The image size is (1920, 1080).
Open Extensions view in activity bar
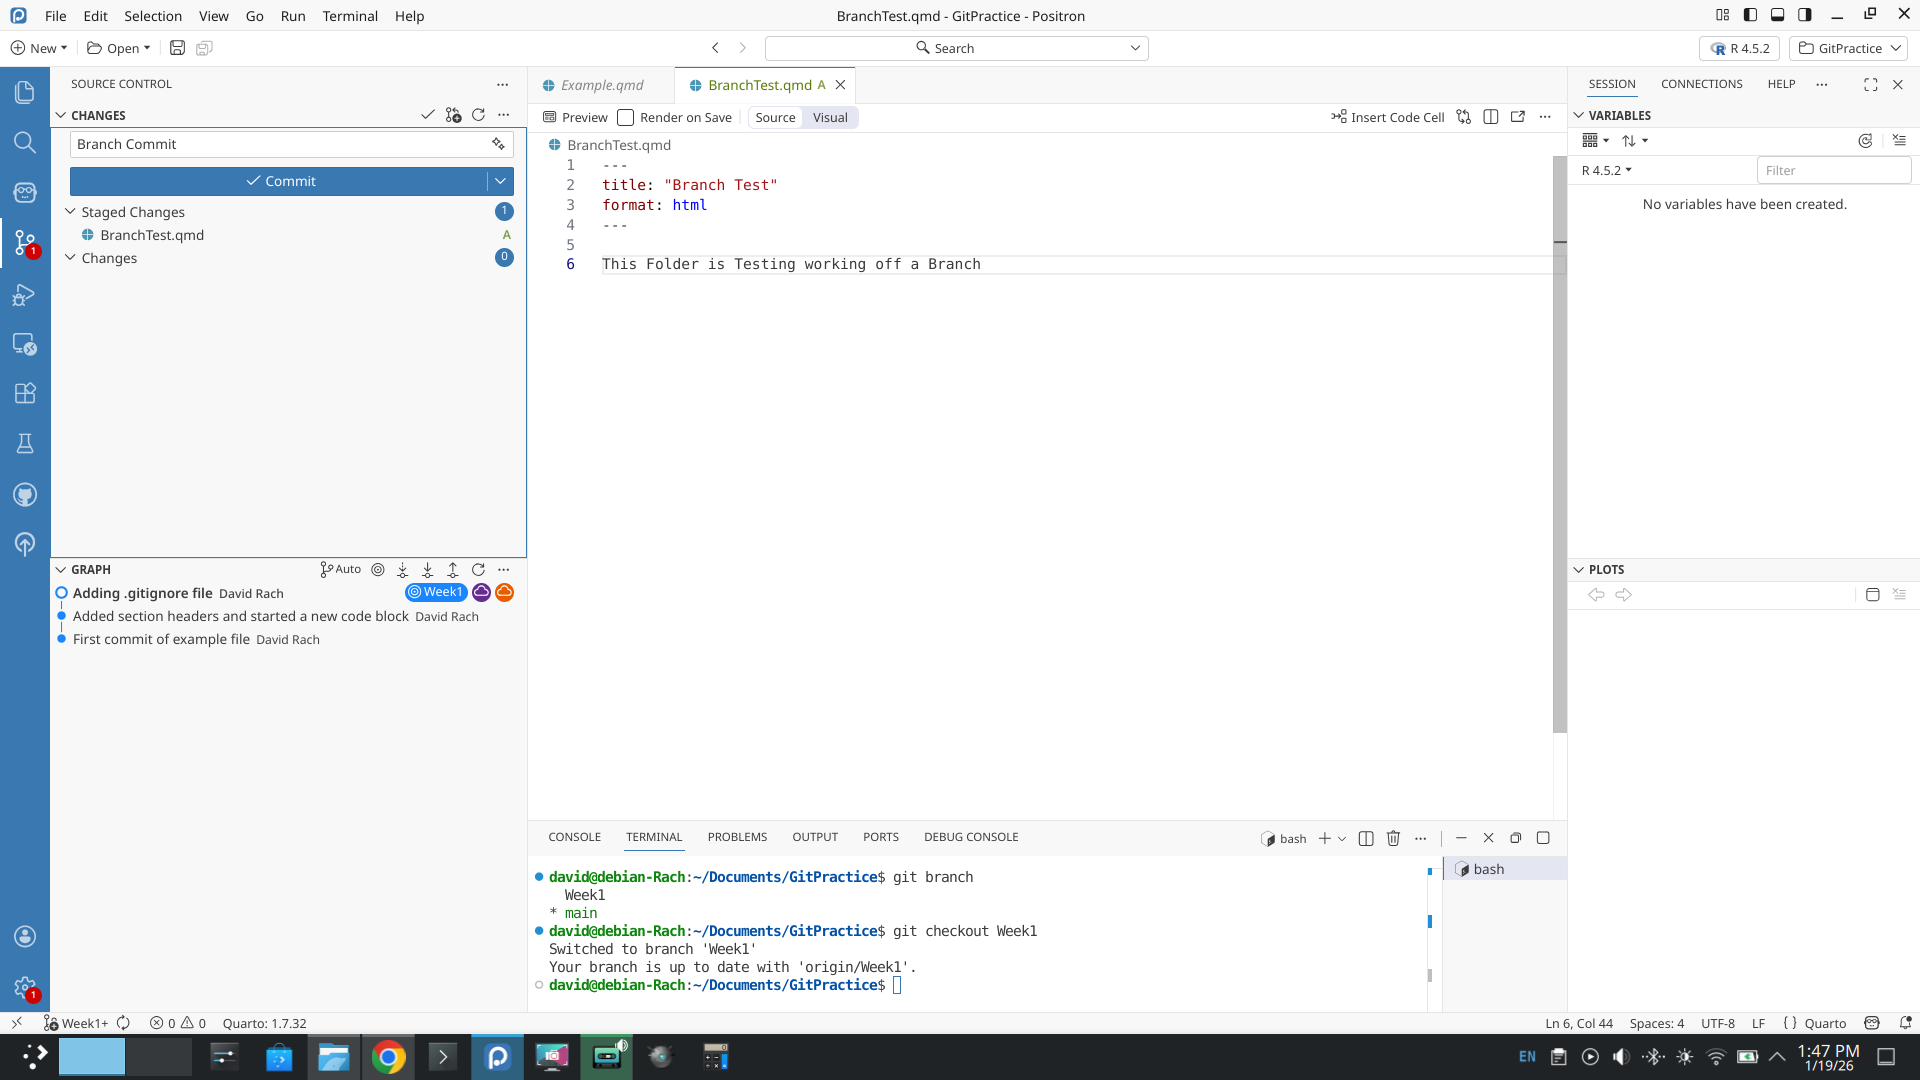(x=25, y=393)
